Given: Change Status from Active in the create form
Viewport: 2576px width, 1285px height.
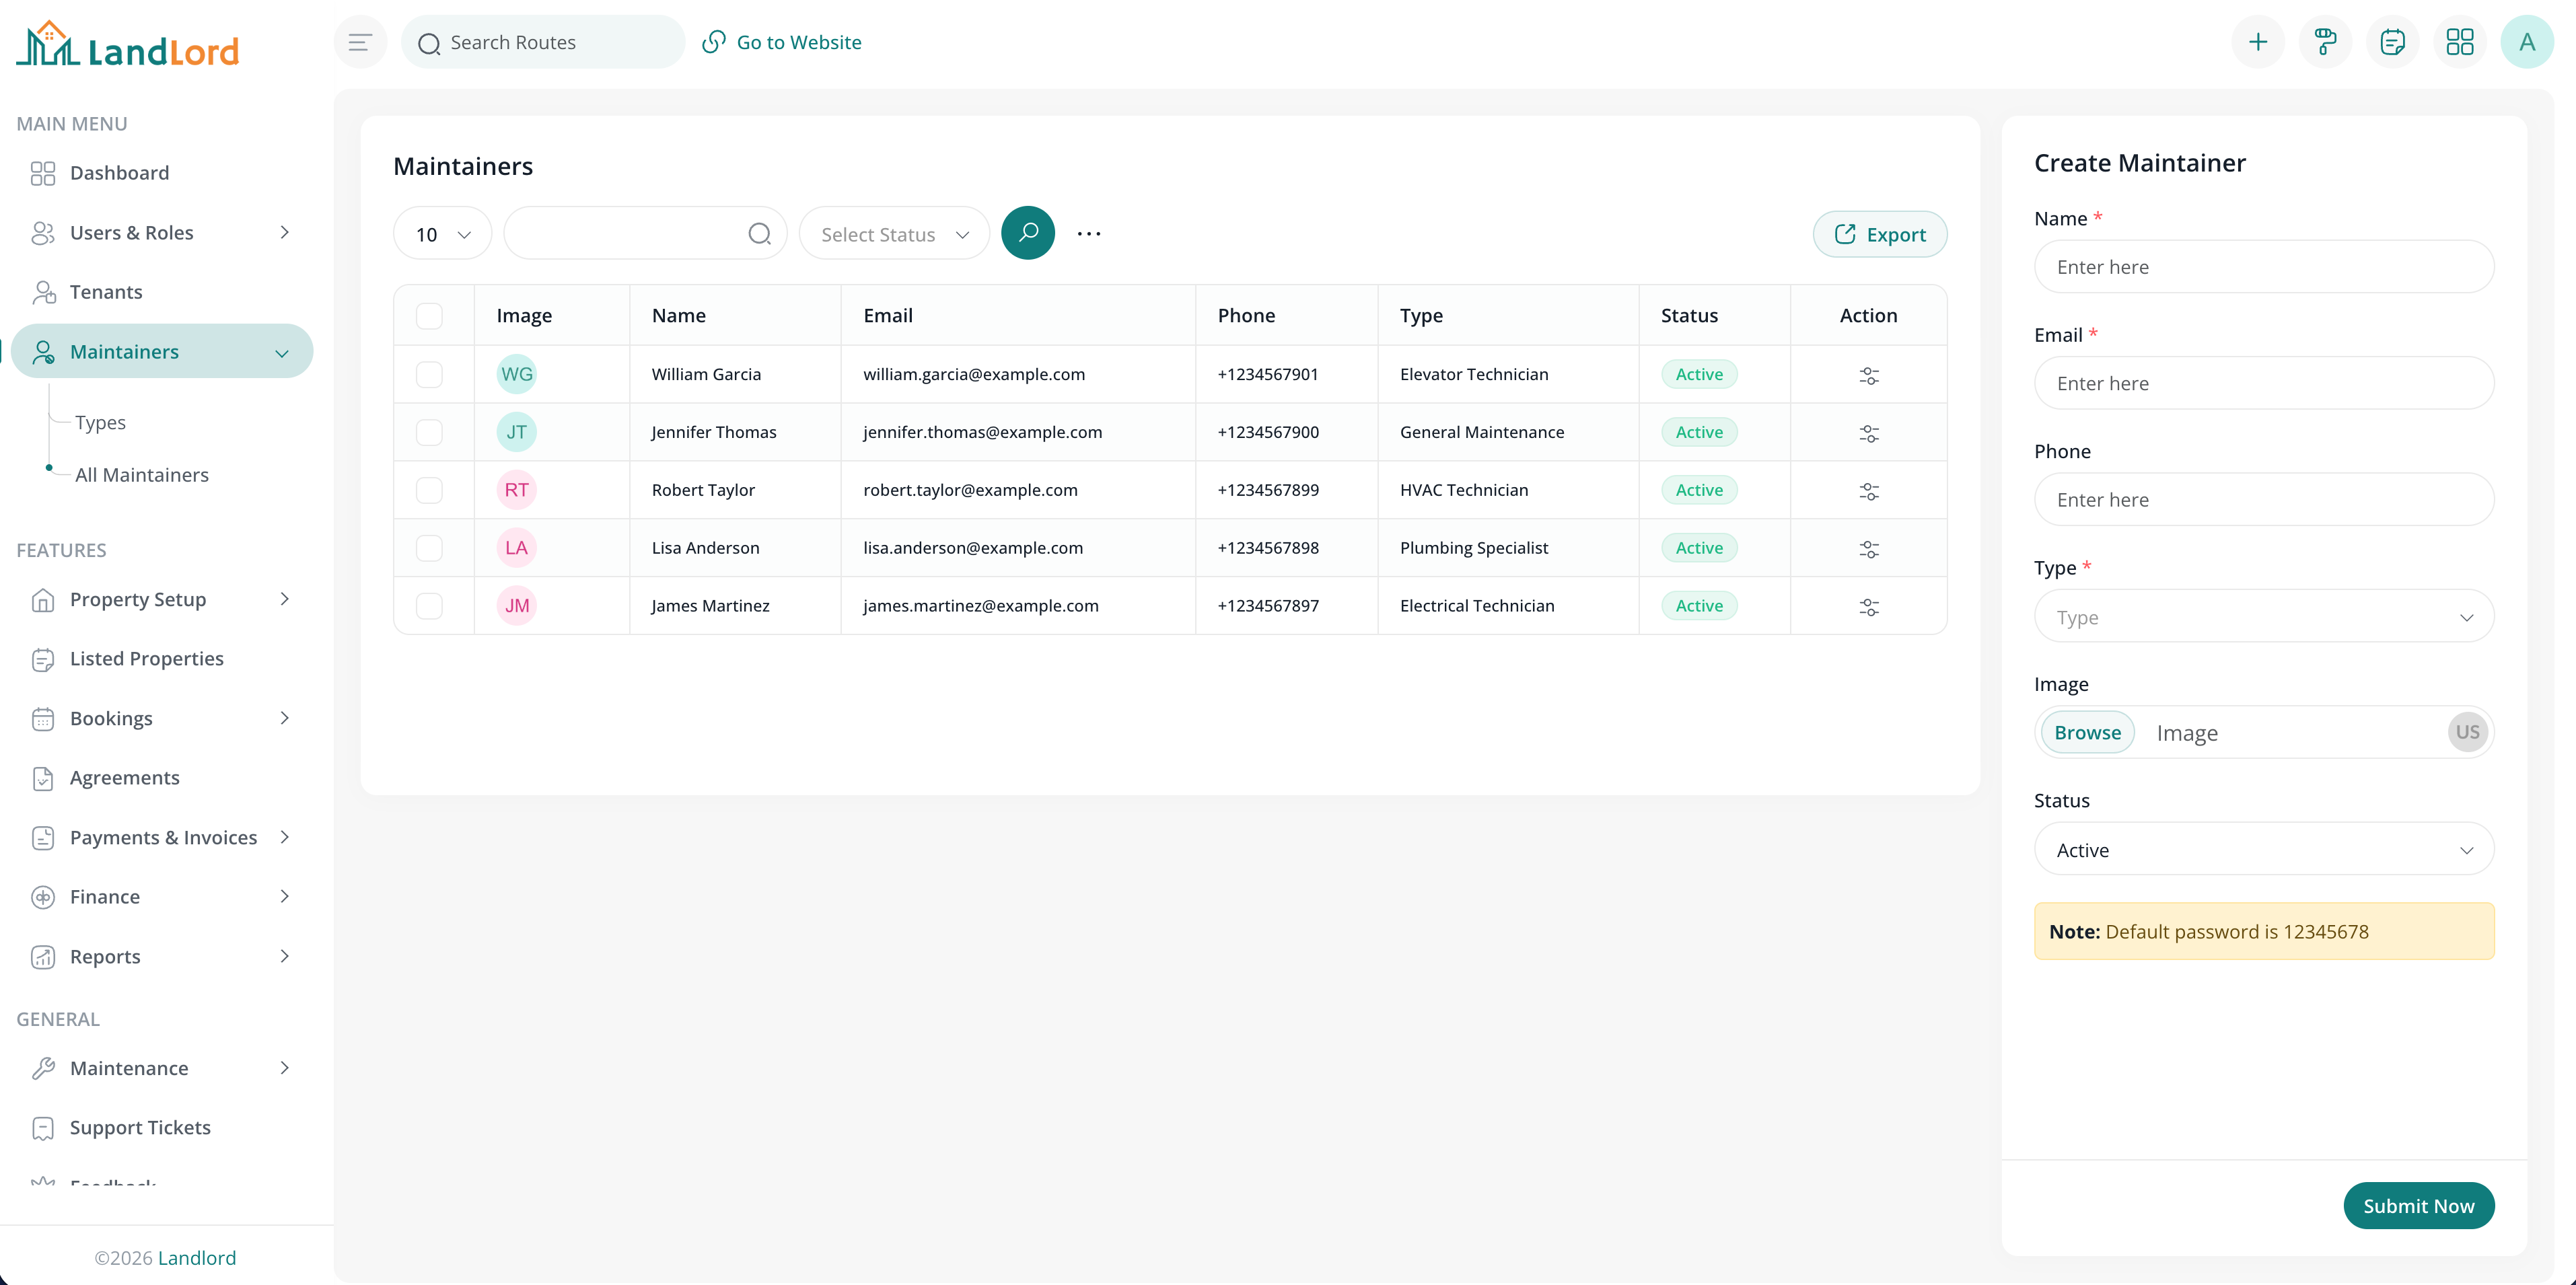Looking at the screenshot, I should pos(2263,849).
